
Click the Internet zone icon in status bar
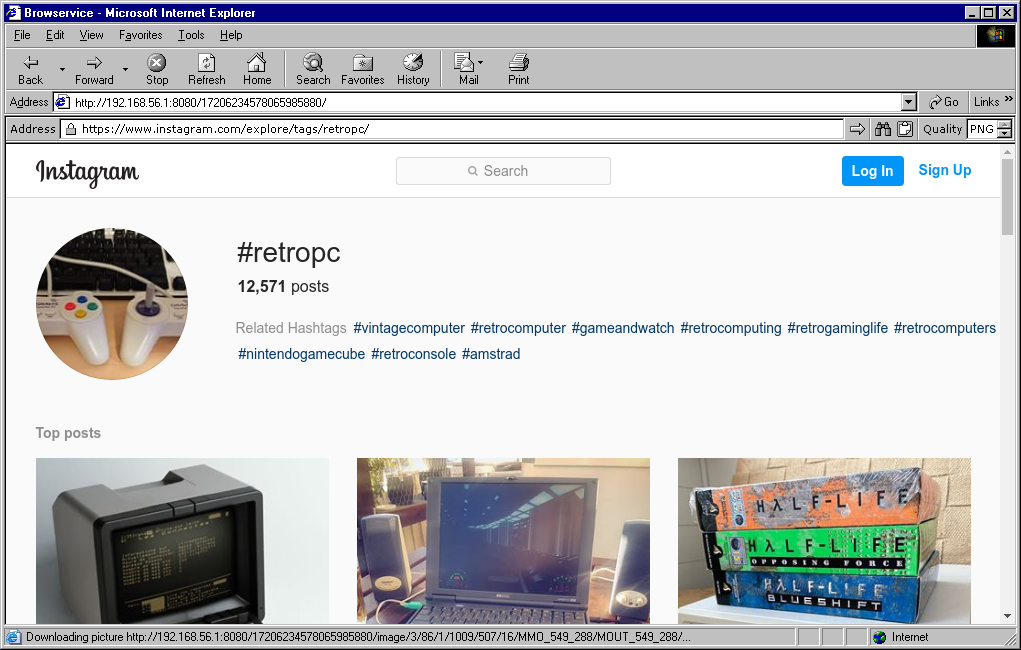tap(880, 637)
